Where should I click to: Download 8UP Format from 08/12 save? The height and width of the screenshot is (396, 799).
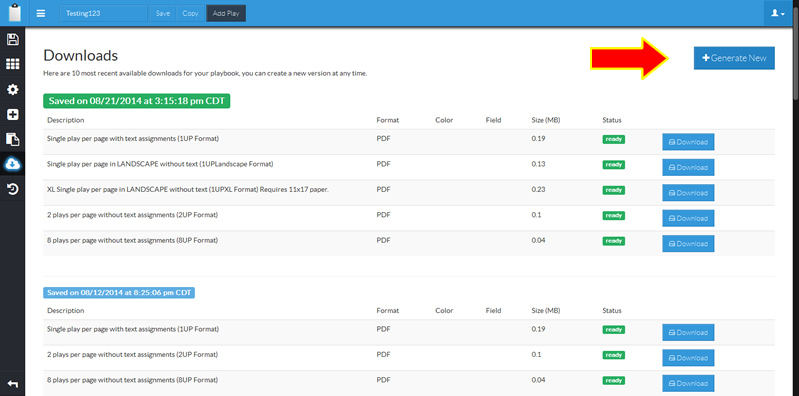click(x=688, y=383)
